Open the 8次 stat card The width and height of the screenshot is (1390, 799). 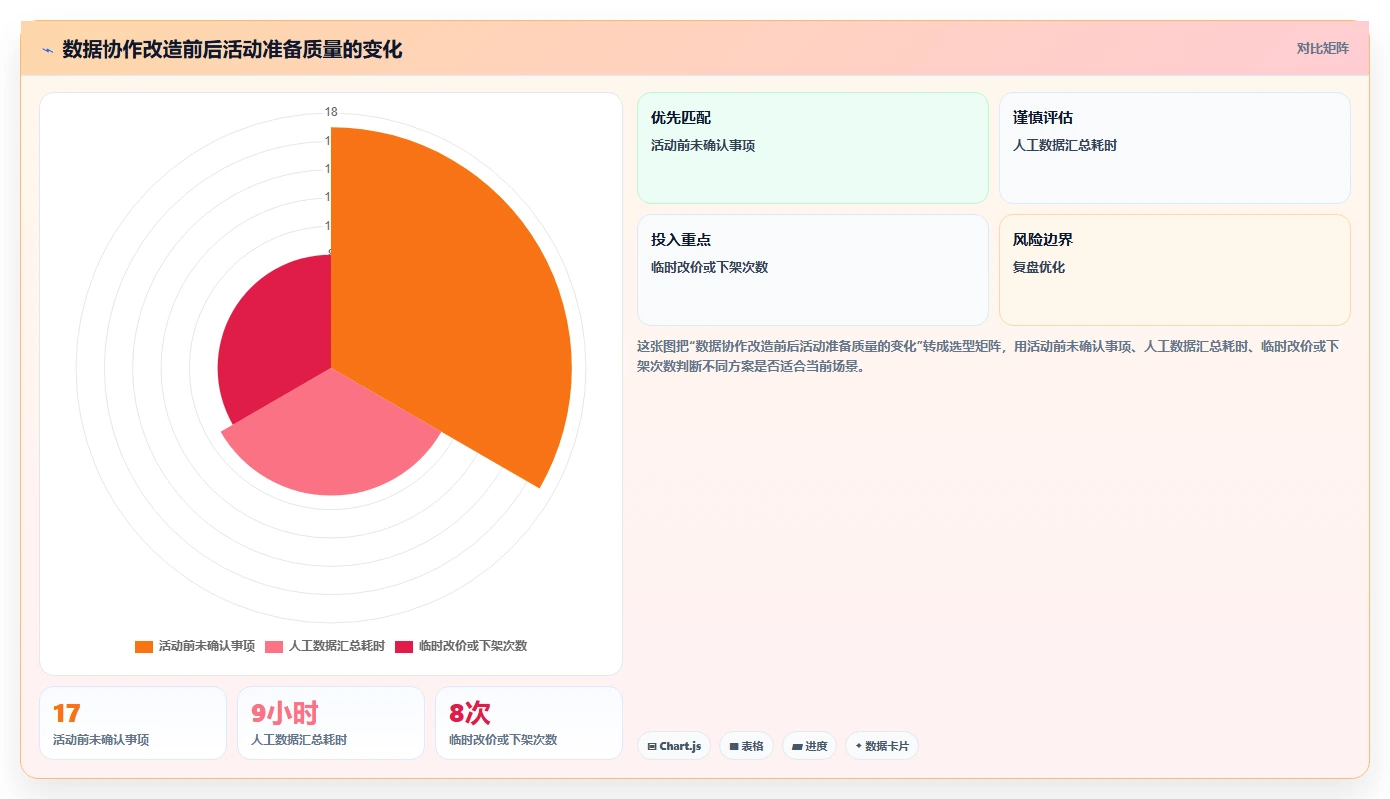pyautogui.click(x=529, y=723)
